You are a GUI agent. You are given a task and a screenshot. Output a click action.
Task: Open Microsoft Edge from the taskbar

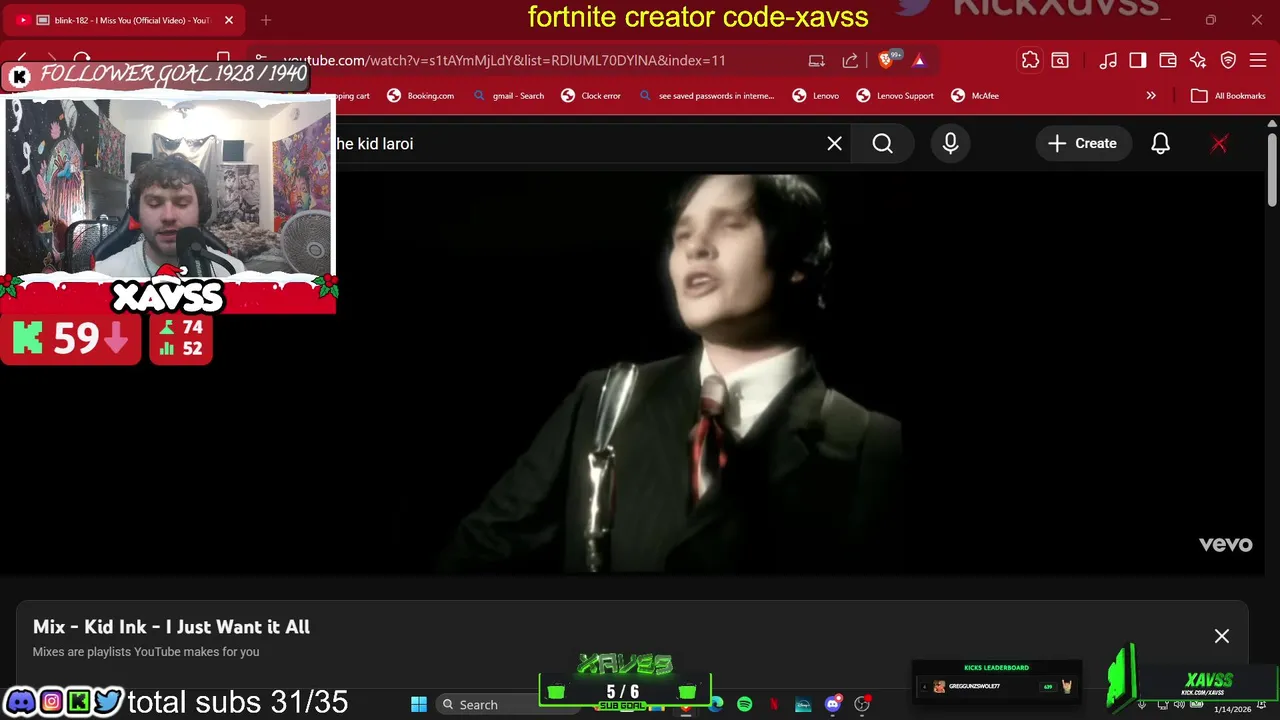tap(716, 705)
